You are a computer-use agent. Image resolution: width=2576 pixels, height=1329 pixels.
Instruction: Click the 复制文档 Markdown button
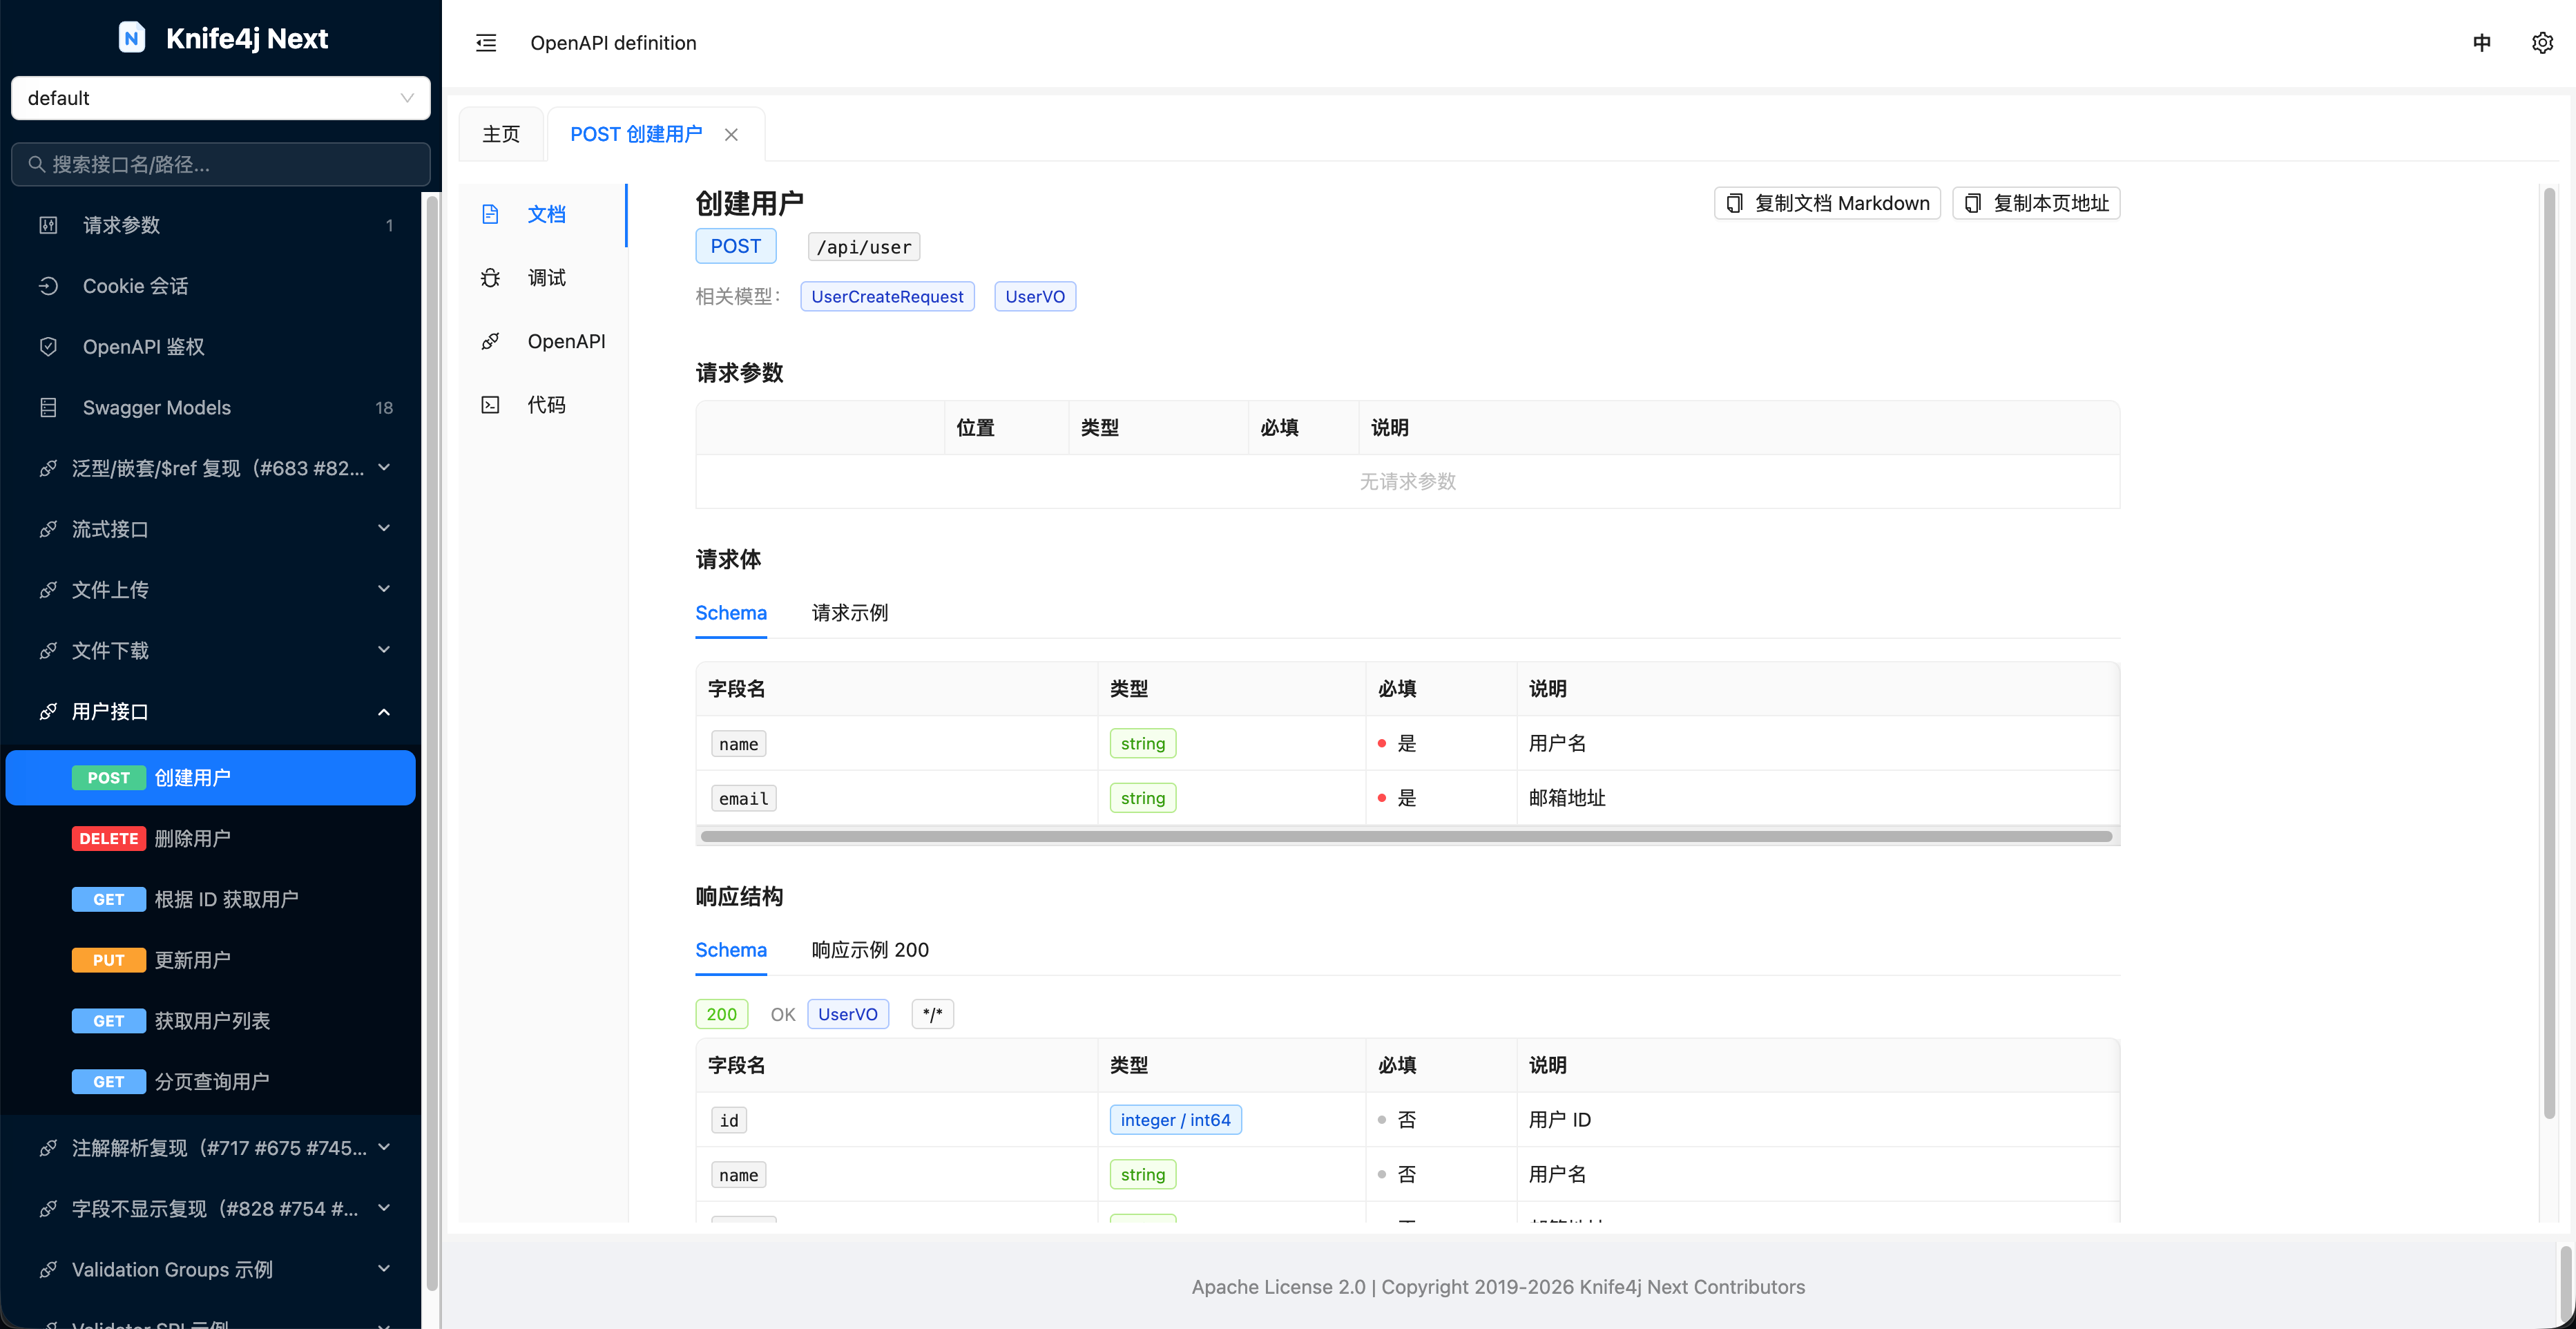pos(1827,203)
